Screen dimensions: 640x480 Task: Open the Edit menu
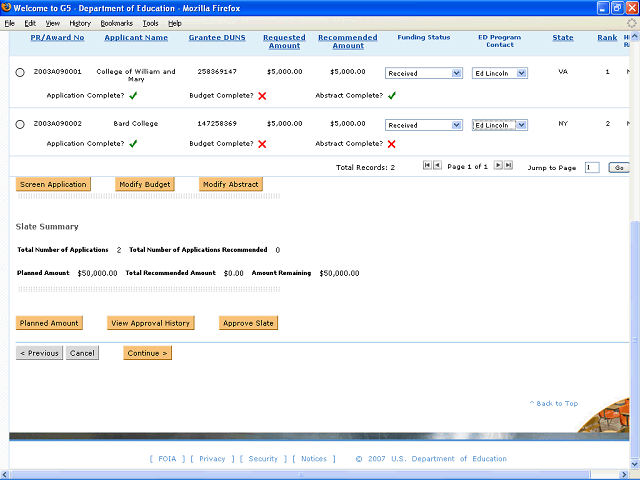point(30,23)
